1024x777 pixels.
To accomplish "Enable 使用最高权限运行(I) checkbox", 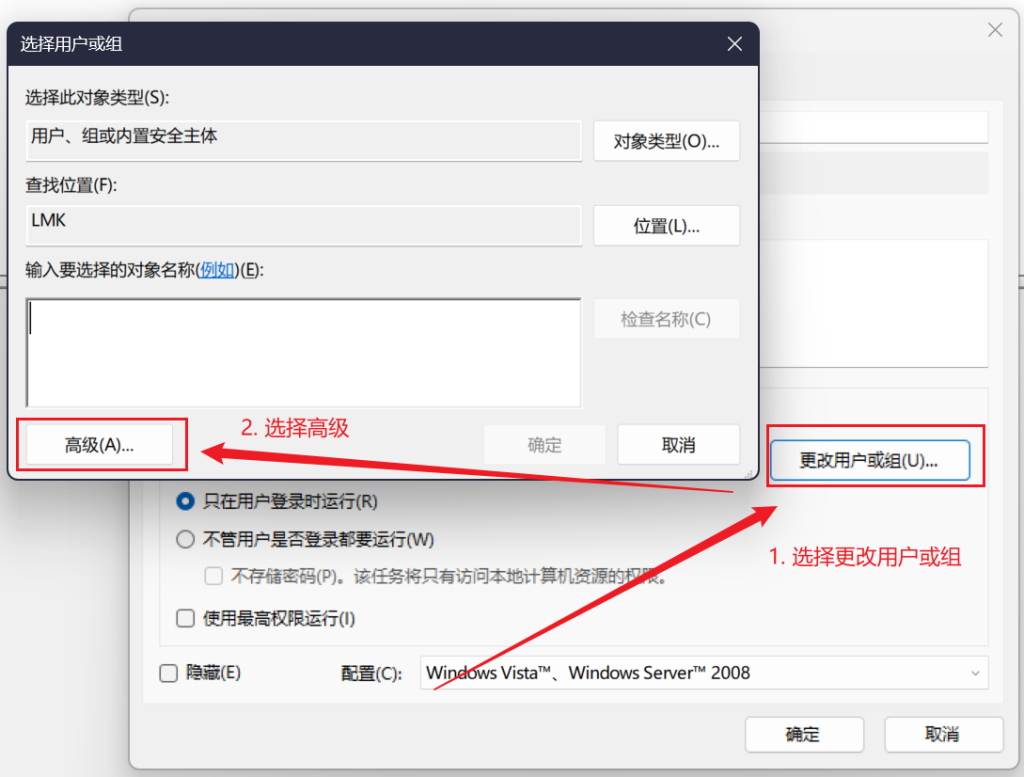I will click(185, 618).
